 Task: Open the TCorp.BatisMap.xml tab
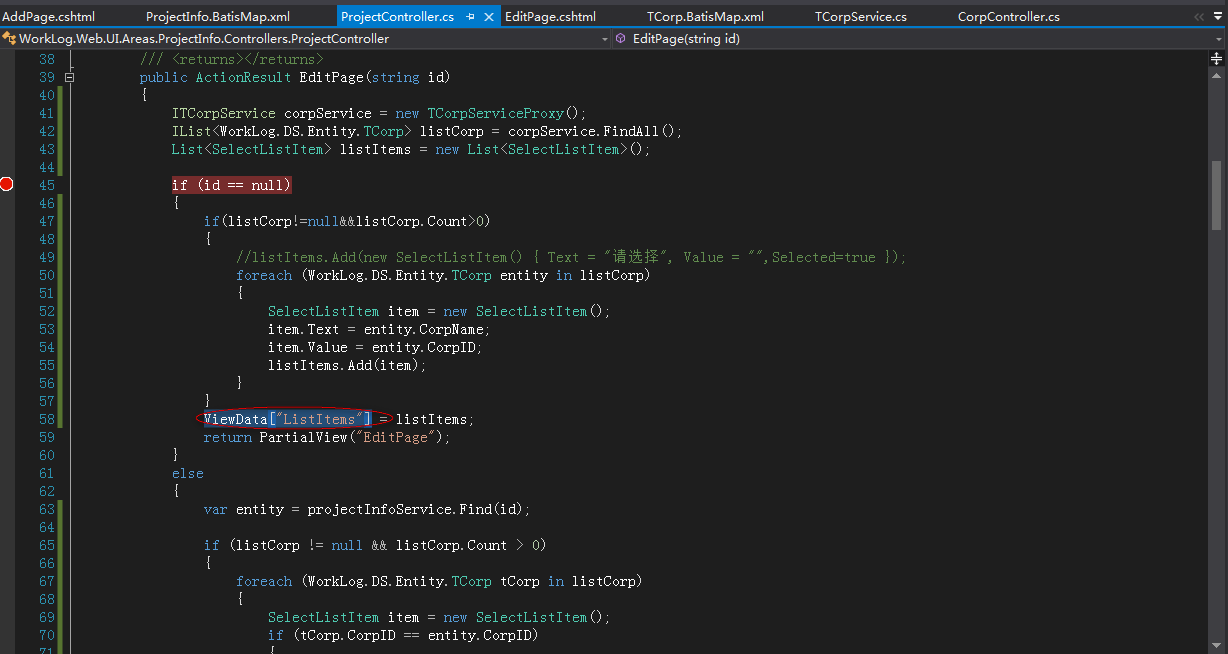click(x=705, y=17)
